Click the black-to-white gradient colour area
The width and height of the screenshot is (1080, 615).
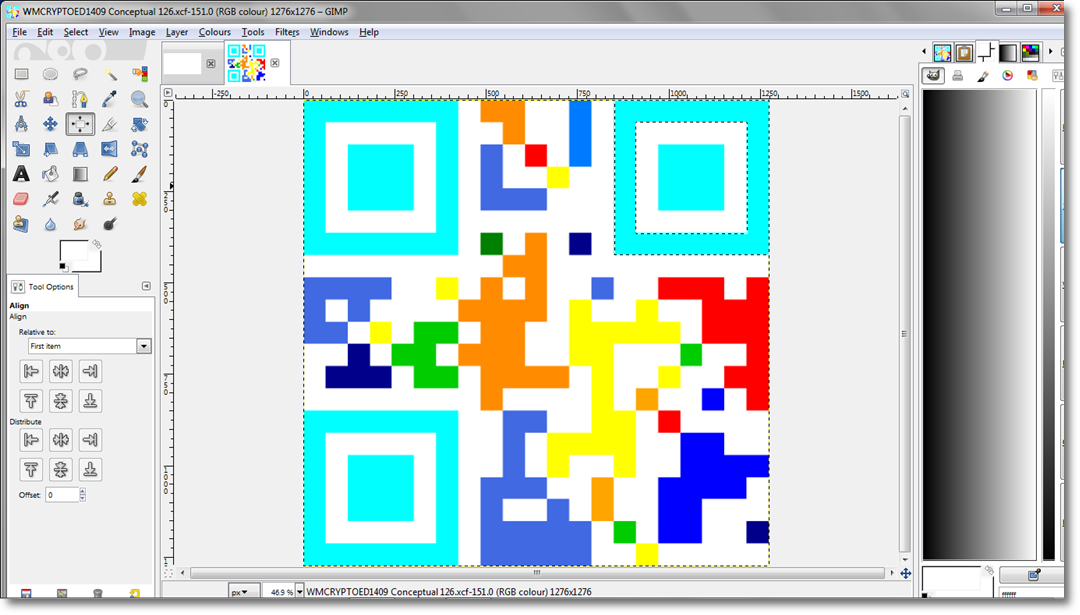[979, 324]
